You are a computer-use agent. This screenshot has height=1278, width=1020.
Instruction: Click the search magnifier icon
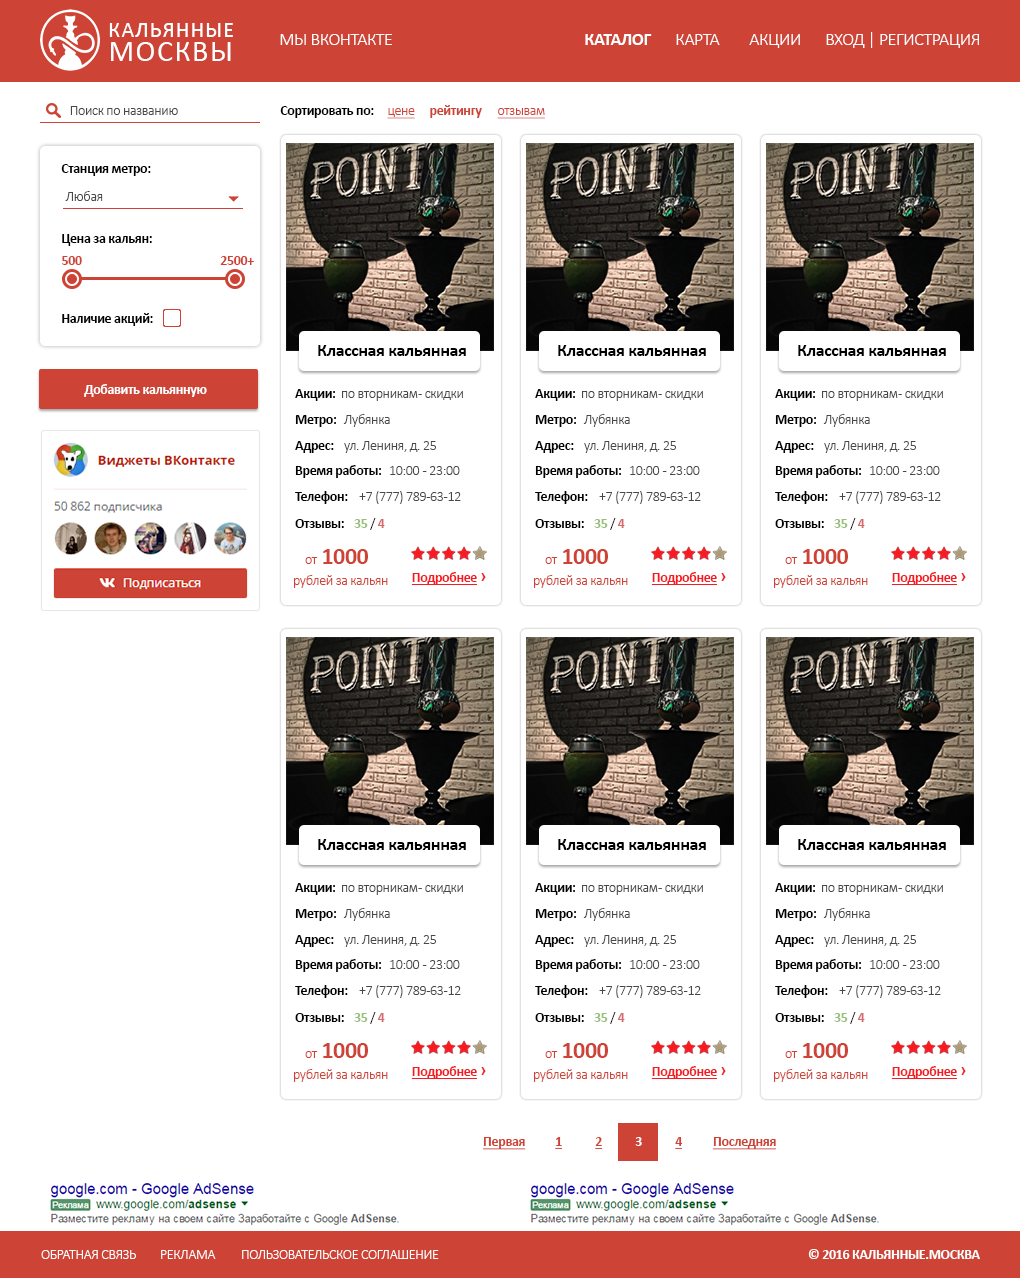click(53, 111)
